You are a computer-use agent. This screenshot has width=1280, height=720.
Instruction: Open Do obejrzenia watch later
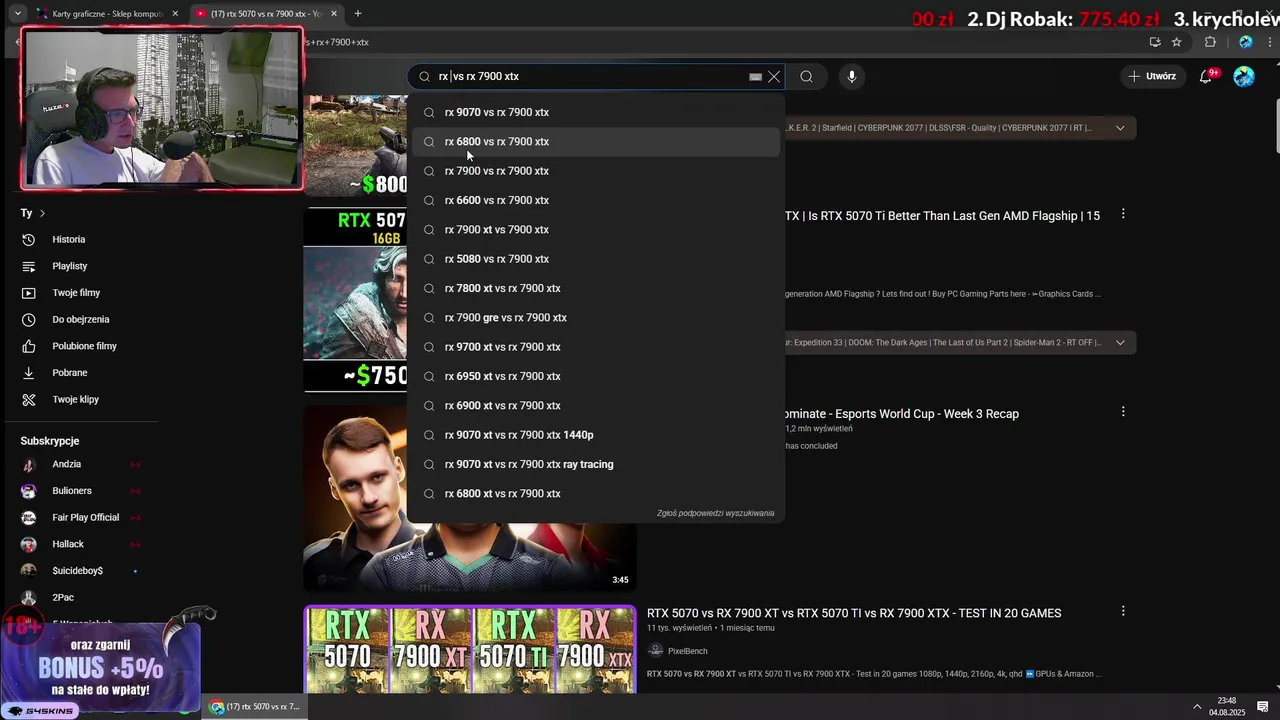80,319
